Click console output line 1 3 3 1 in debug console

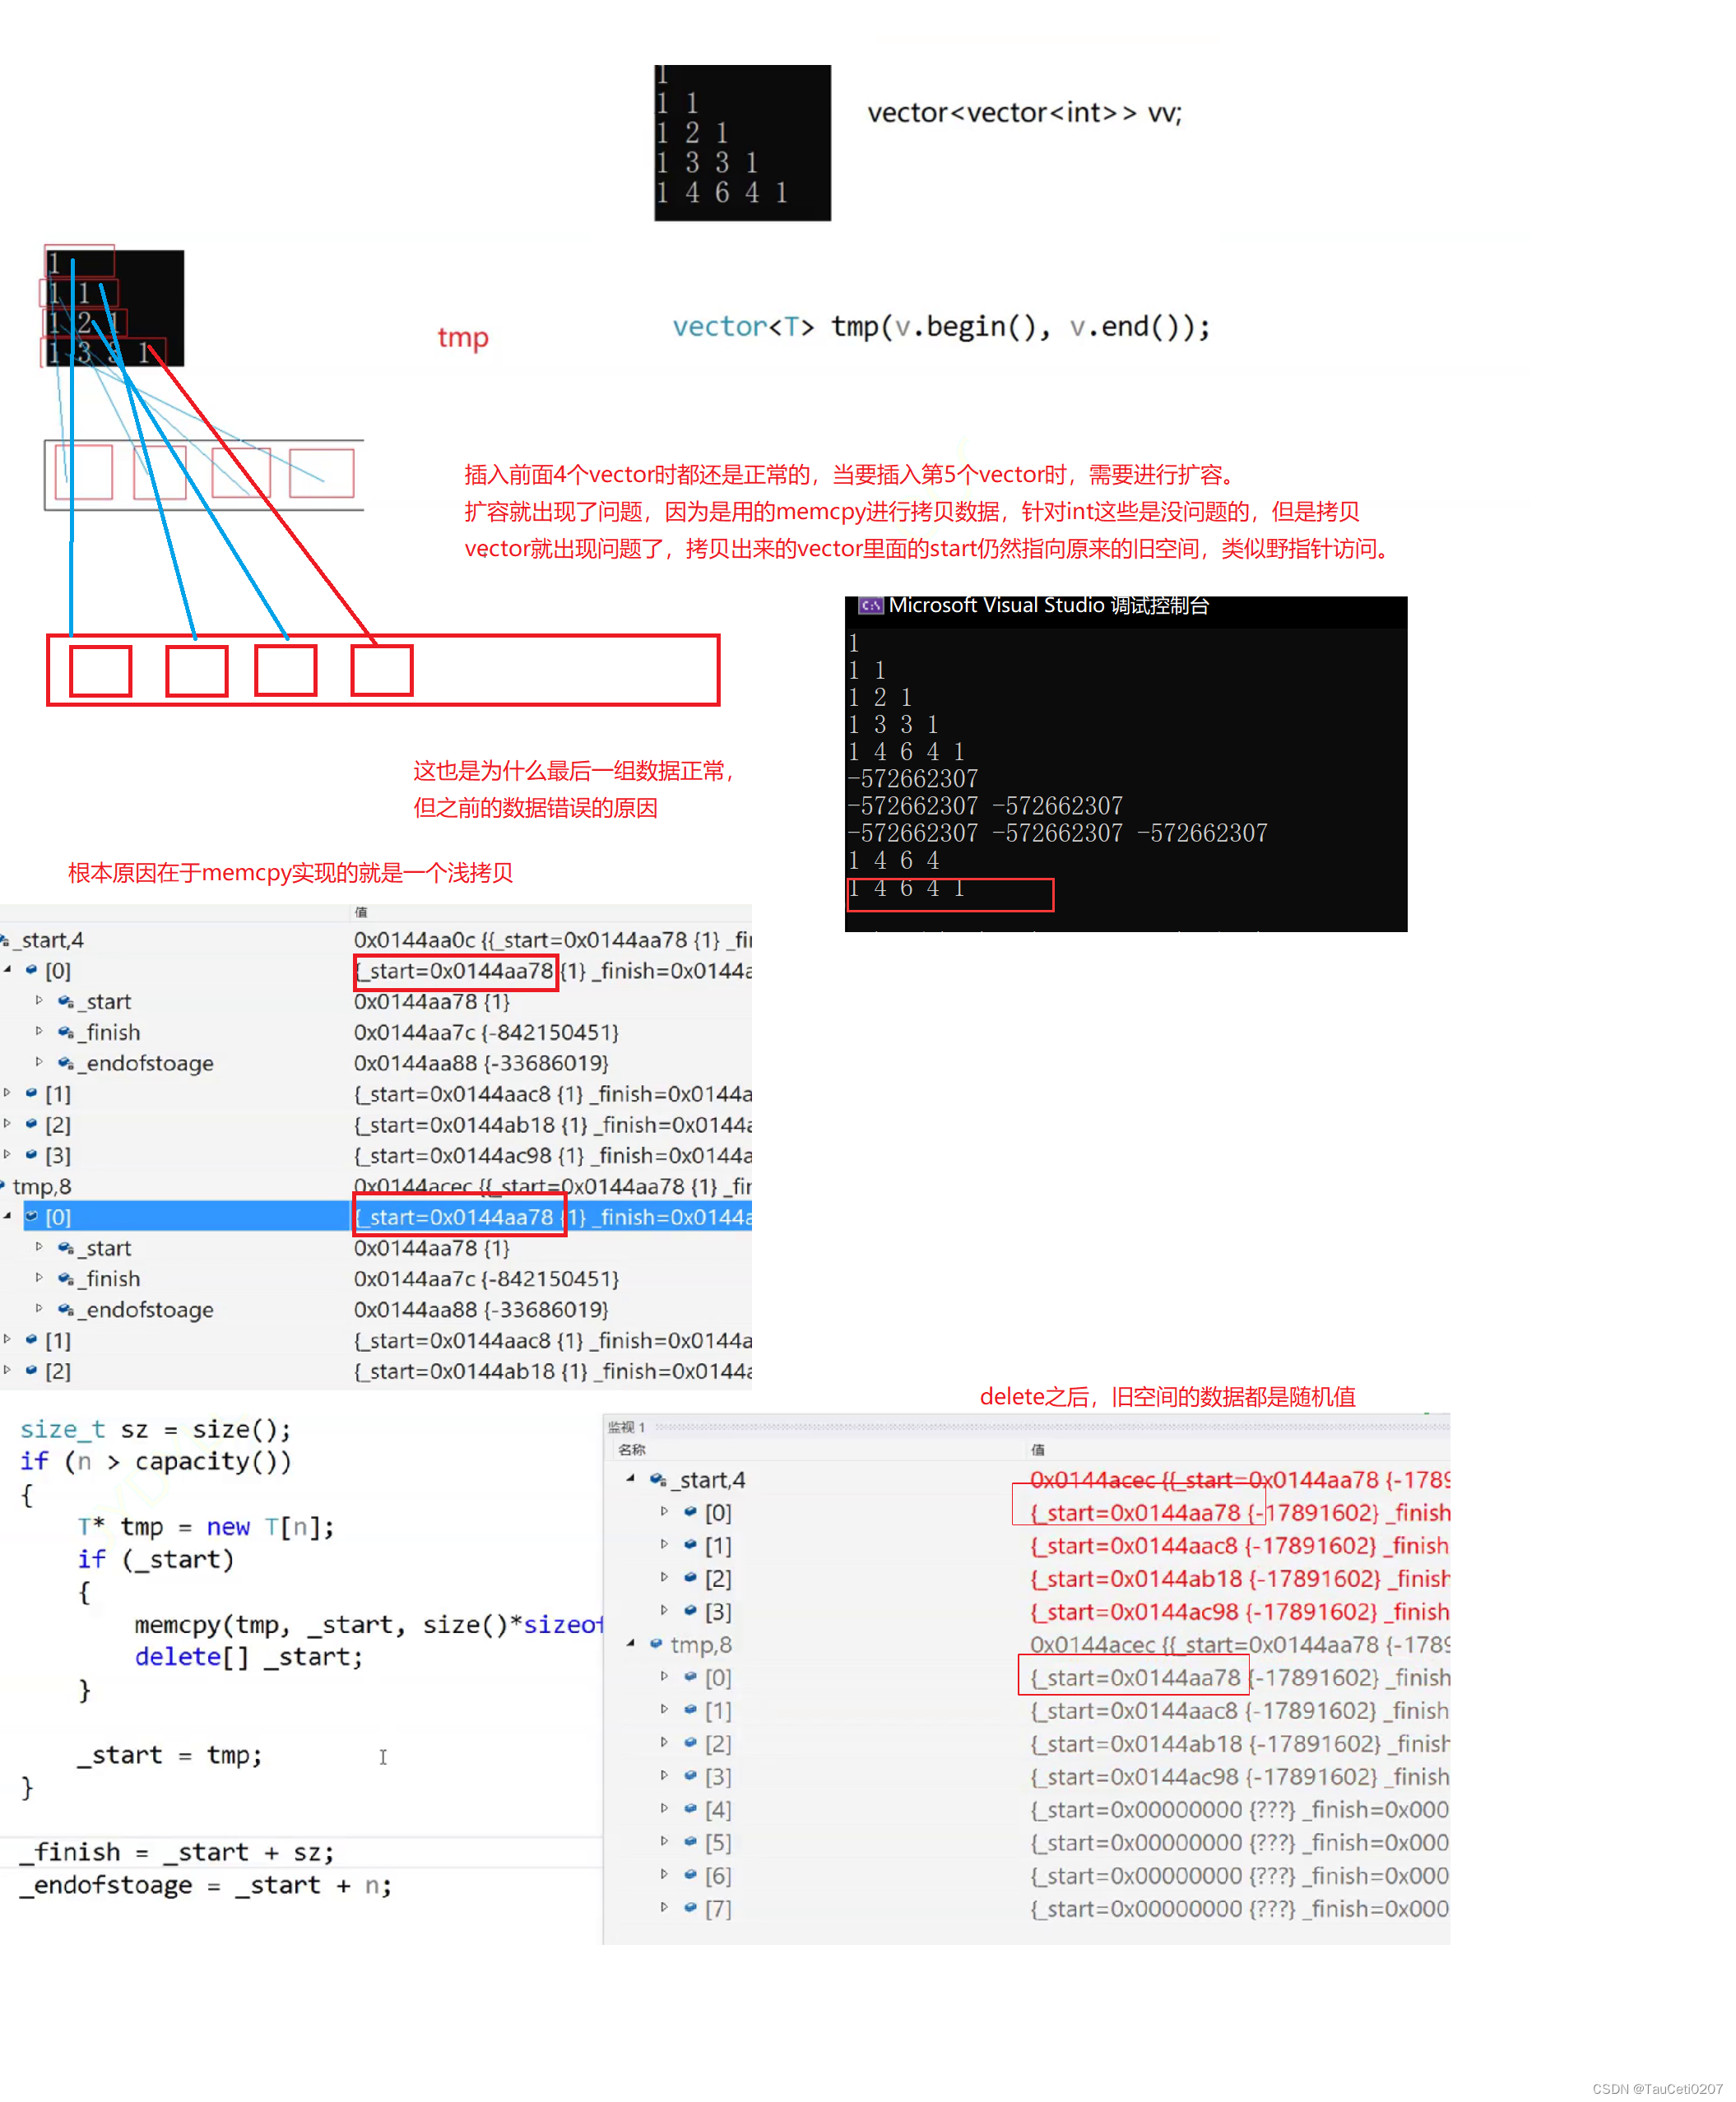click(x=893, y=723)
